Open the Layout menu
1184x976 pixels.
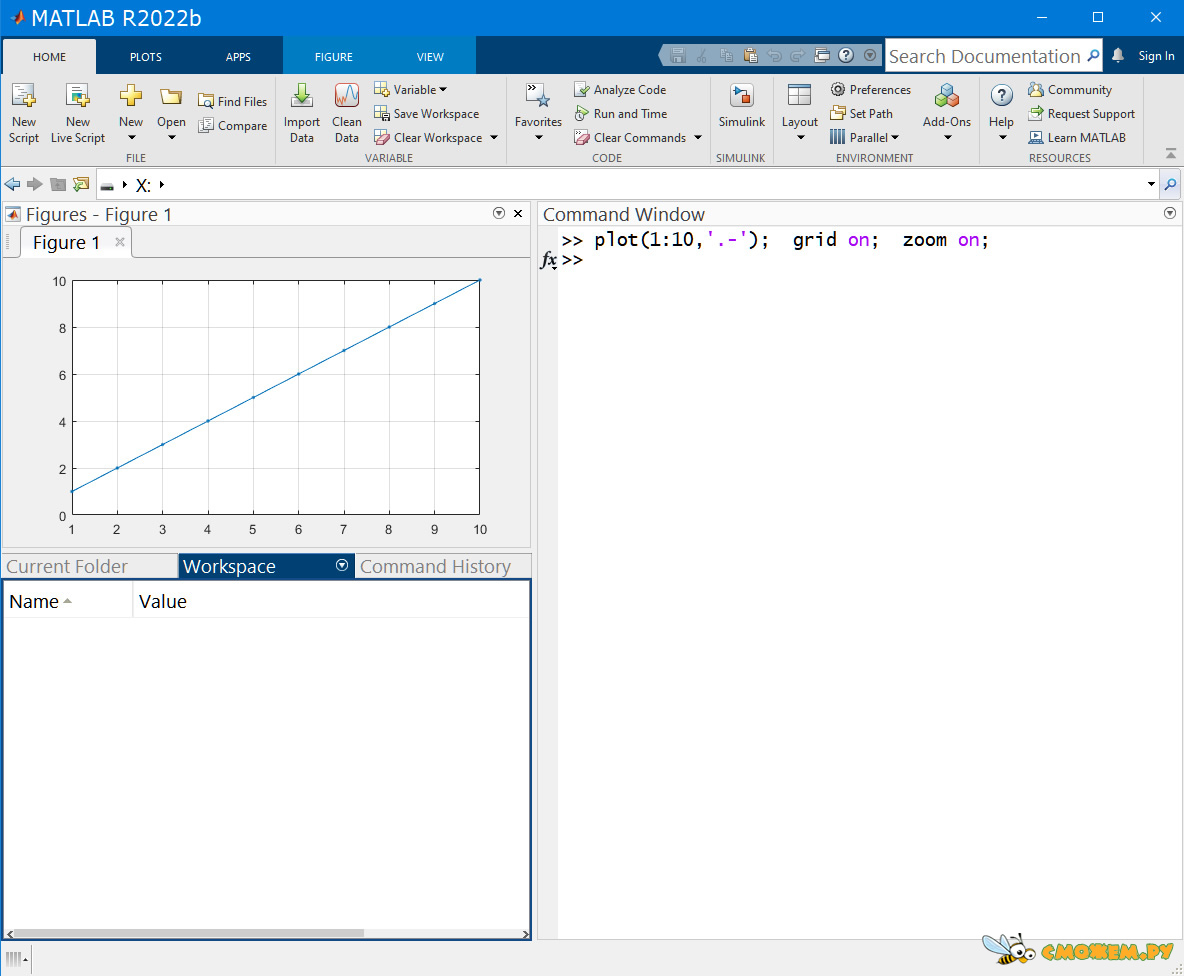click(x=800, y=113)
